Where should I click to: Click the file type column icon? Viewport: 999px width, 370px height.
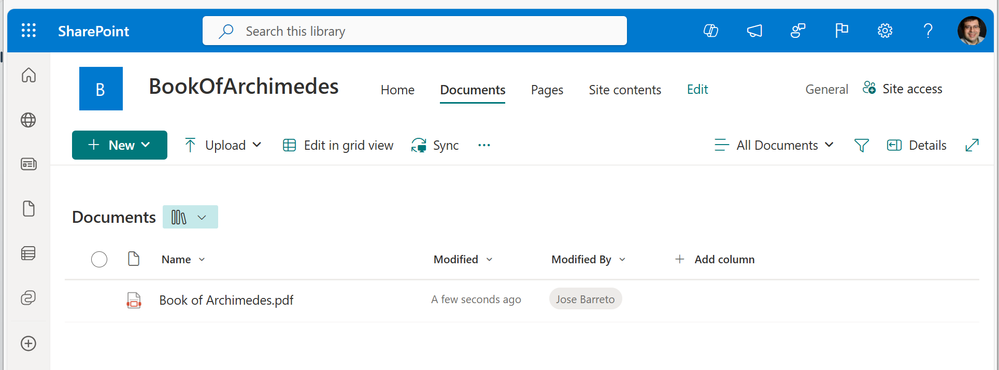tap(133, 259)
